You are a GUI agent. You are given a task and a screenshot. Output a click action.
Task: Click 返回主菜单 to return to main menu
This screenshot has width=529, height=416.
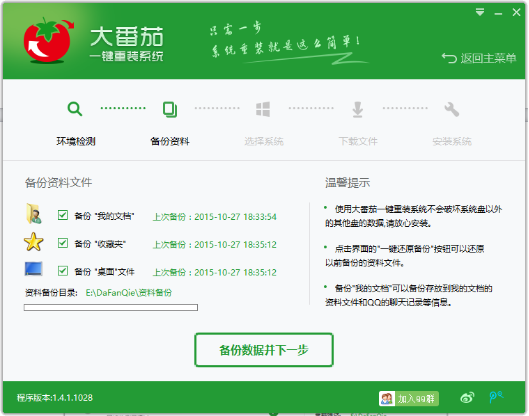pyautogui.click(x=489, y=58)
